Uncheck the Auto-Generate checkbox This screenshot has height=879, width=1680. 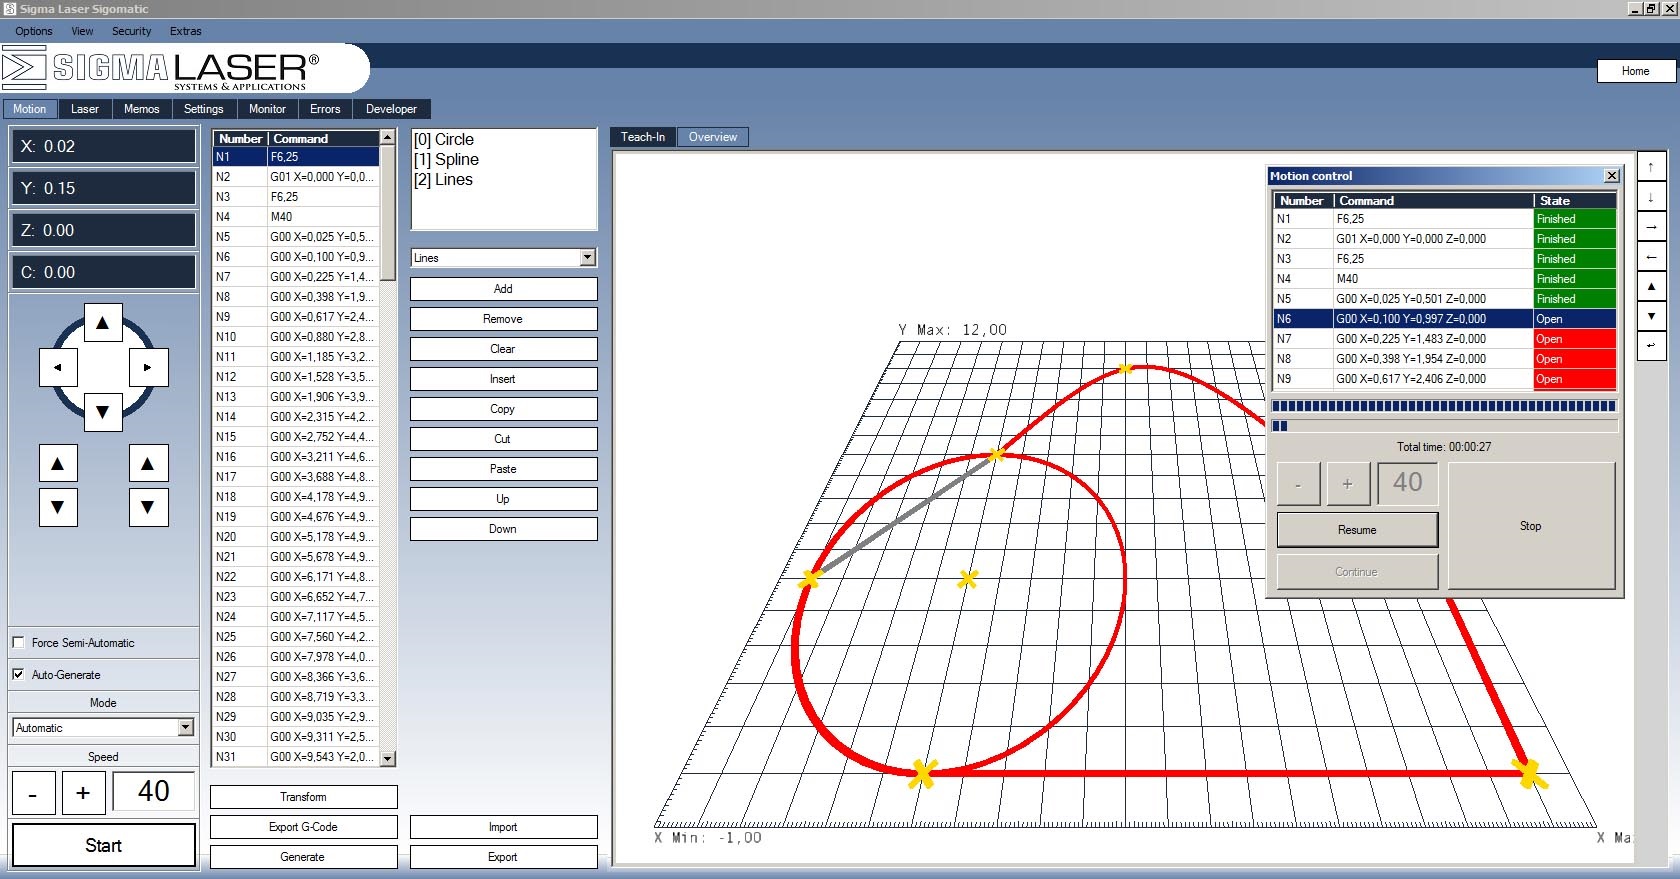point(18,674)
